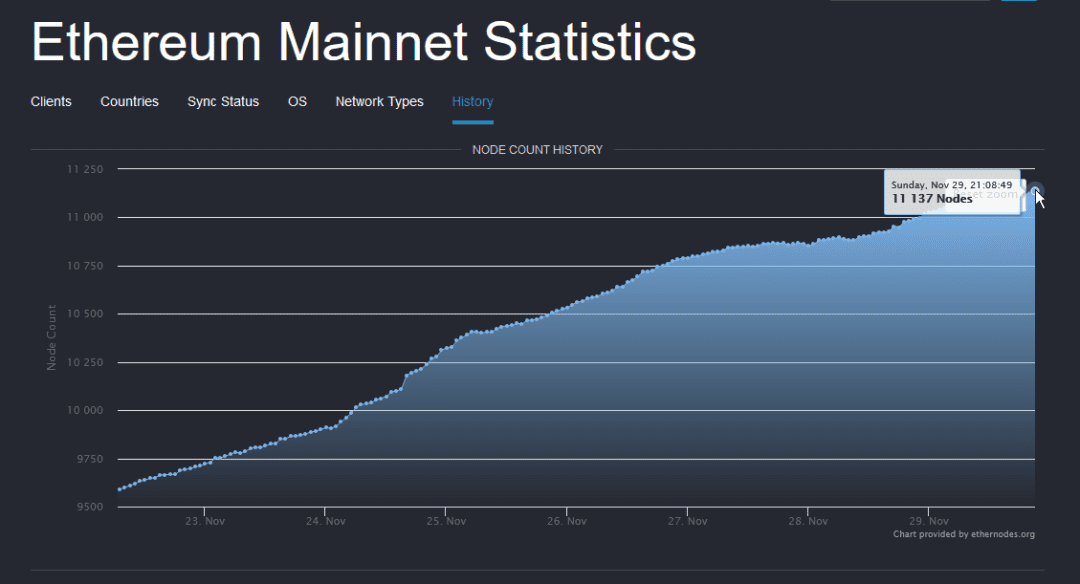Click the 10 250 y-axis value
The image size is (1080, 584).
pos(85,362)
